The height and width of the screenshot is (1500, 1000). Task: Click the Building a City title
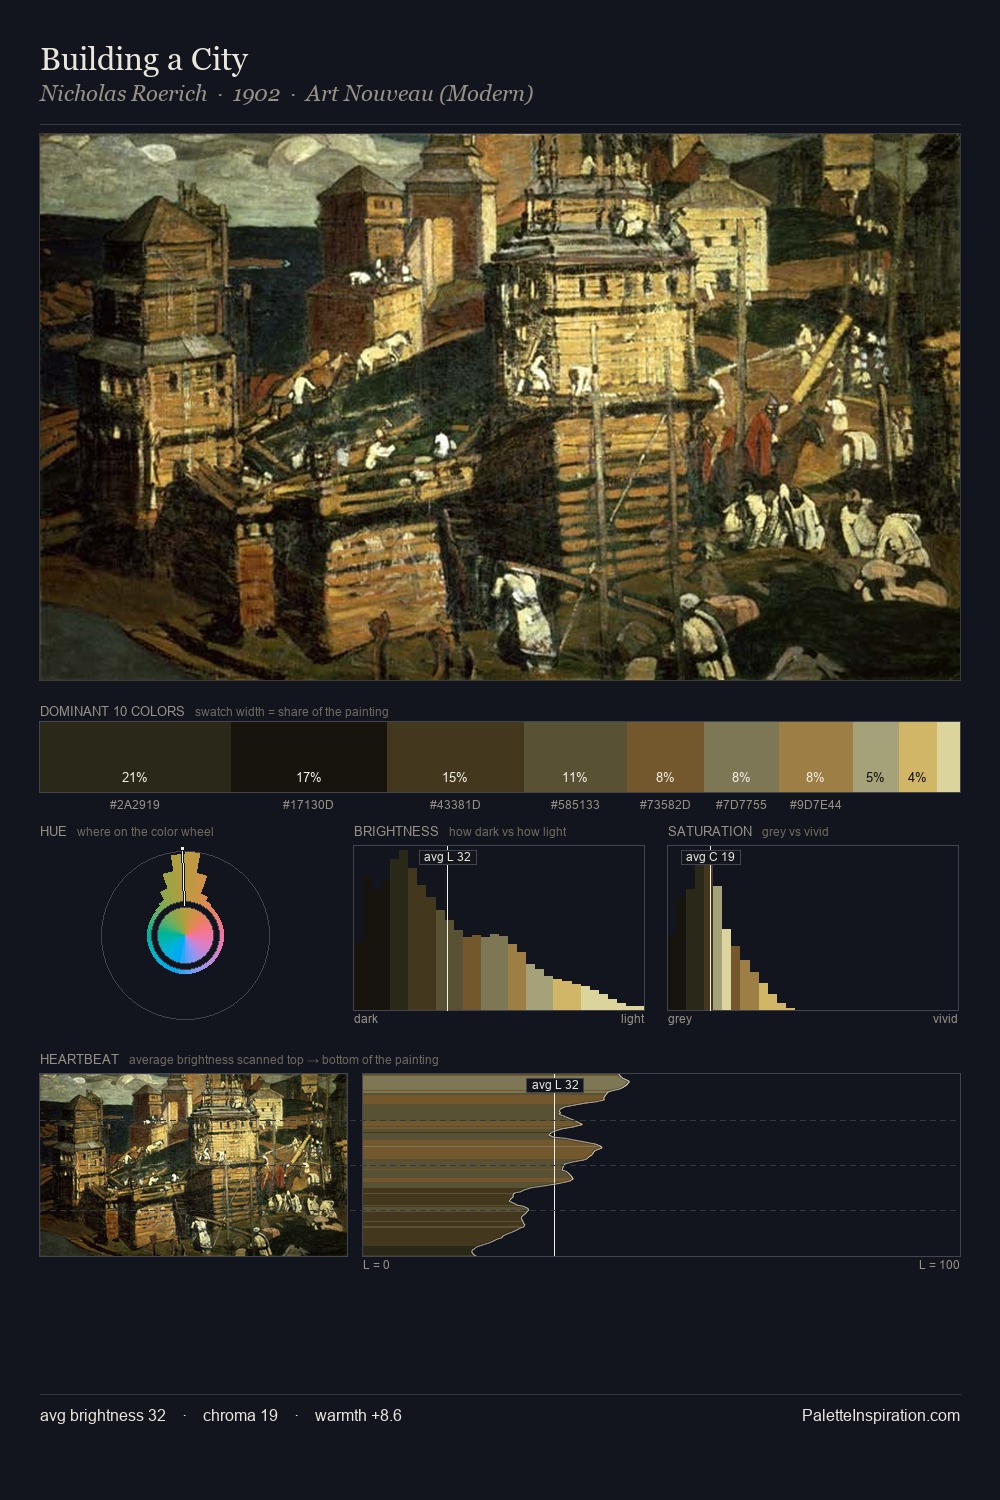[x=144, y=59]
